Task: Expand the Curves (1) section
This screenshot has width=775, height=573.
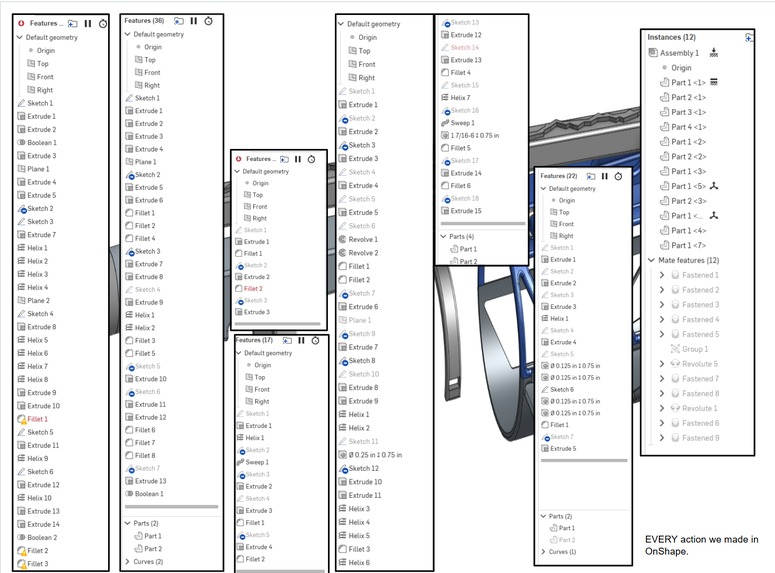Action: [543, 552]
